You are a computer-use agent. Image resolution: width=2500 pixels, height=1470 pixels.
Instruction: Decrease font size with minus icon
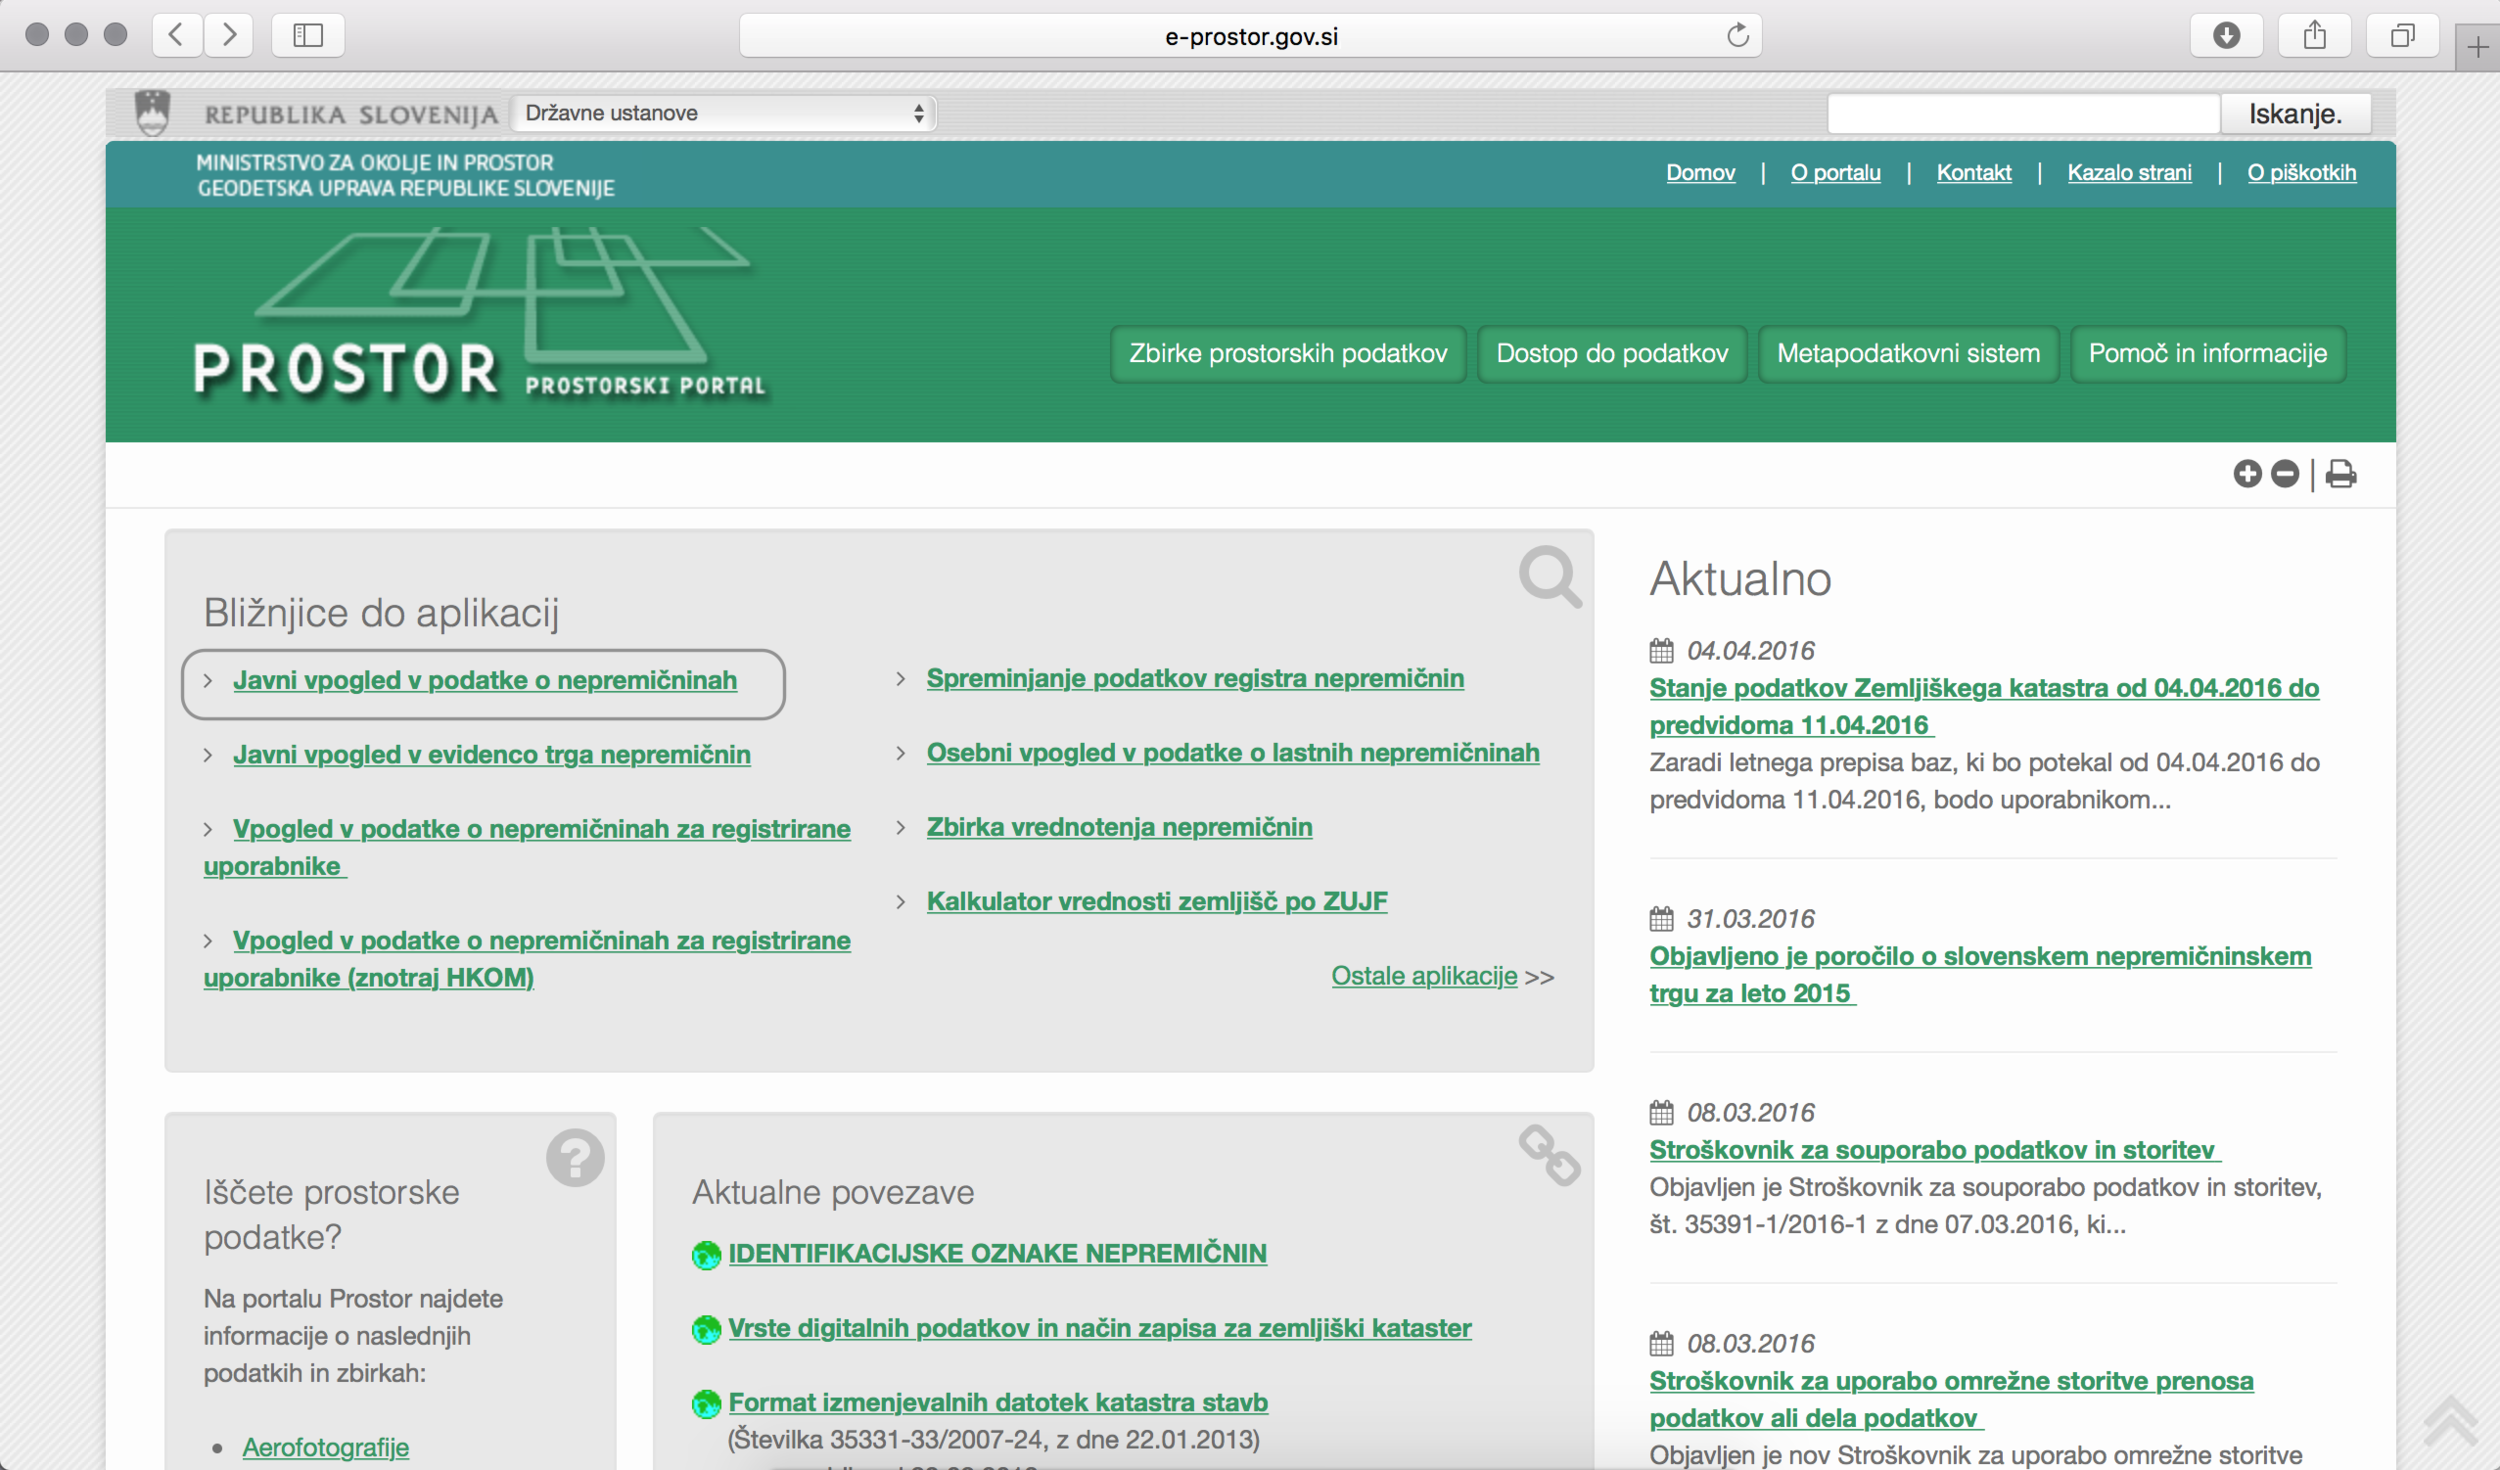point(2284,474)
